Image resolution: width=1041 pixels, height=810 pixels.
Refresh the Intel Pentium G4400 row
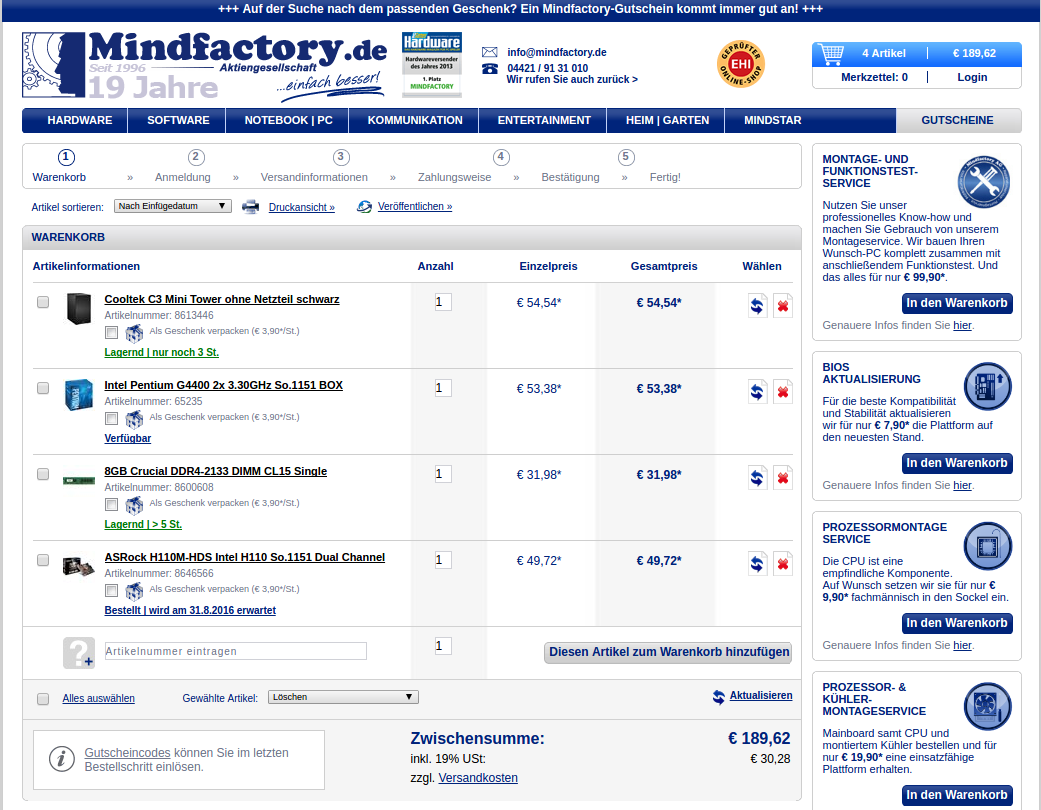(757, 392)
